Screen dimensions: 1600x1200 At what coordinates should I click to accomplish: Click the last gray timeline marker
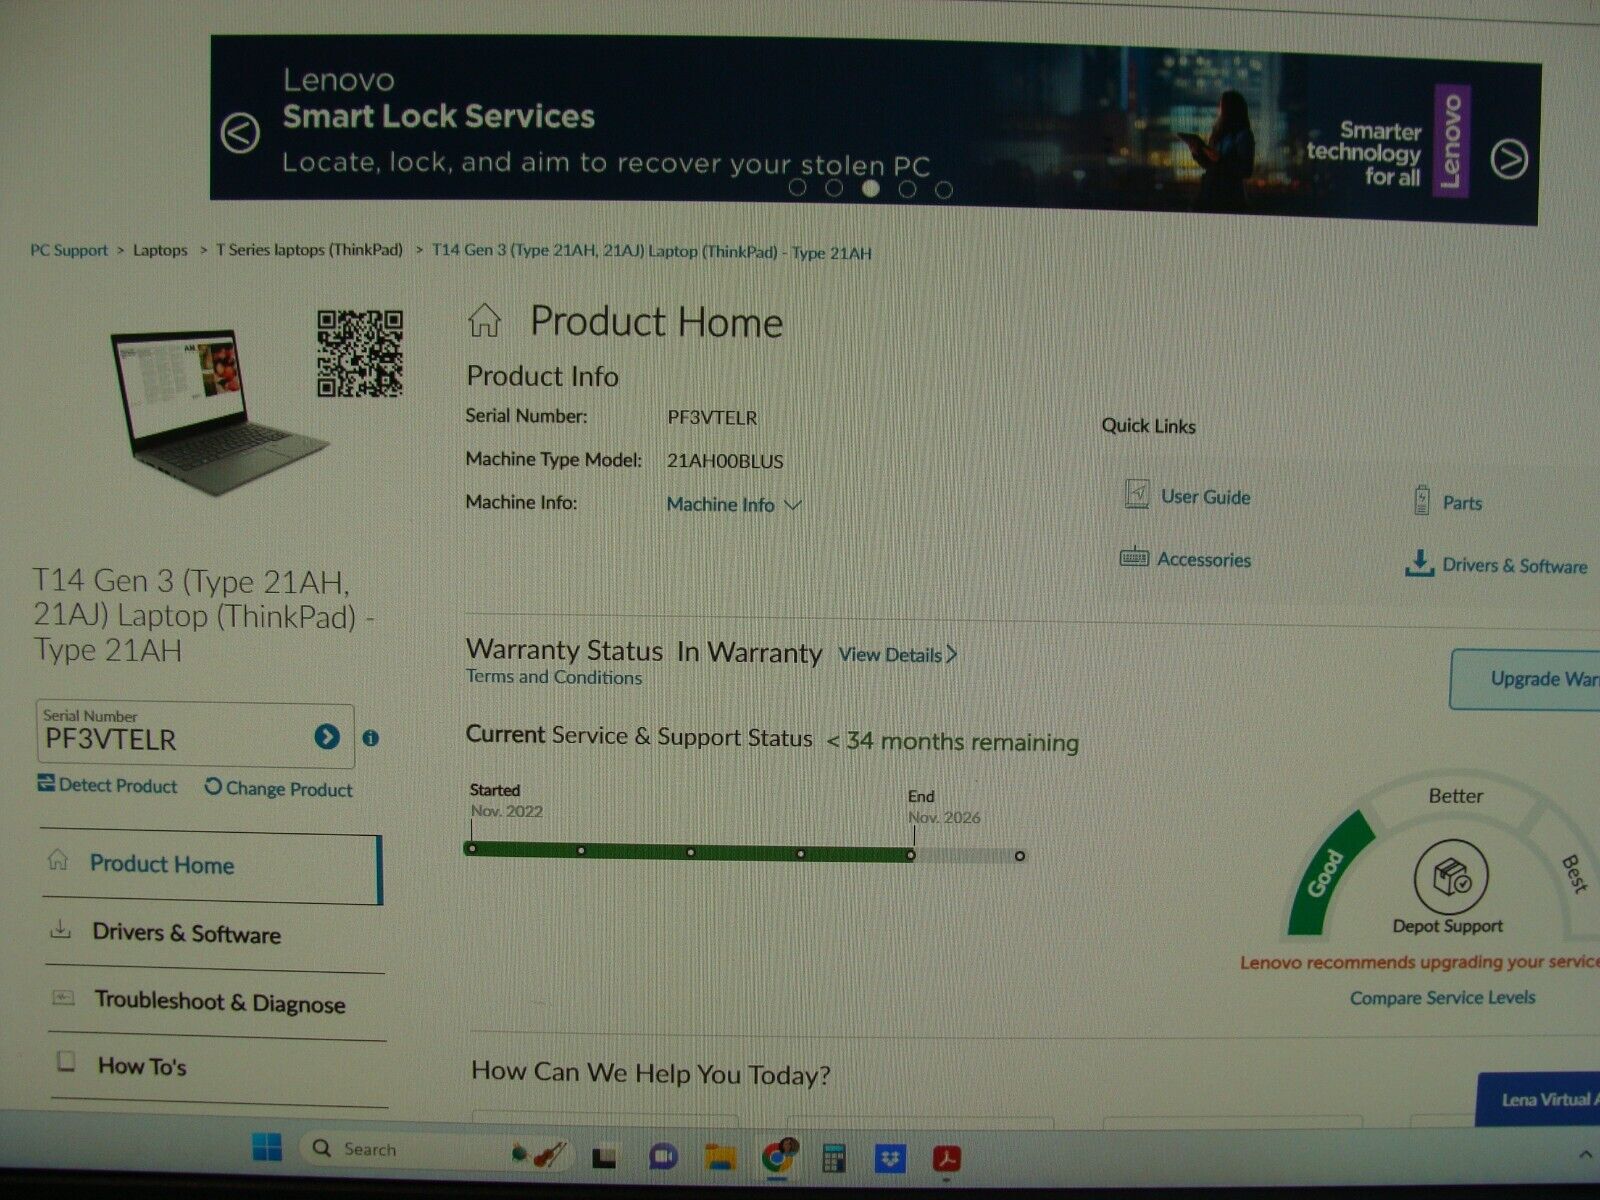pos(1020,856)
